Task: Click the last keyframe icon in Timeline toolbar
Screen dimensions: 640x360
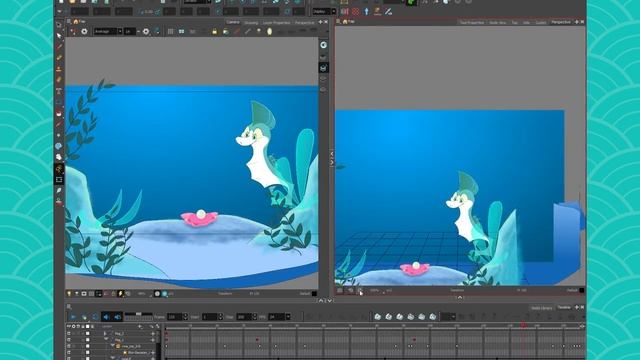Action: pyautogui.click(x=433, y=317)
